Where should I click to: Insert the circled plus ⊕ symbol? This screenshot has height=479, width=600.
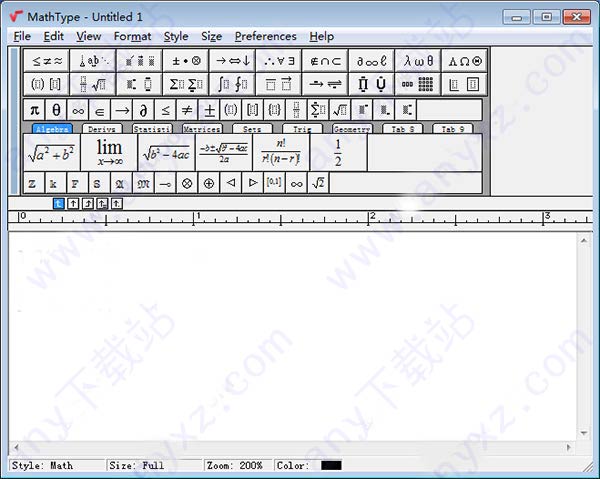coord(209,183)
